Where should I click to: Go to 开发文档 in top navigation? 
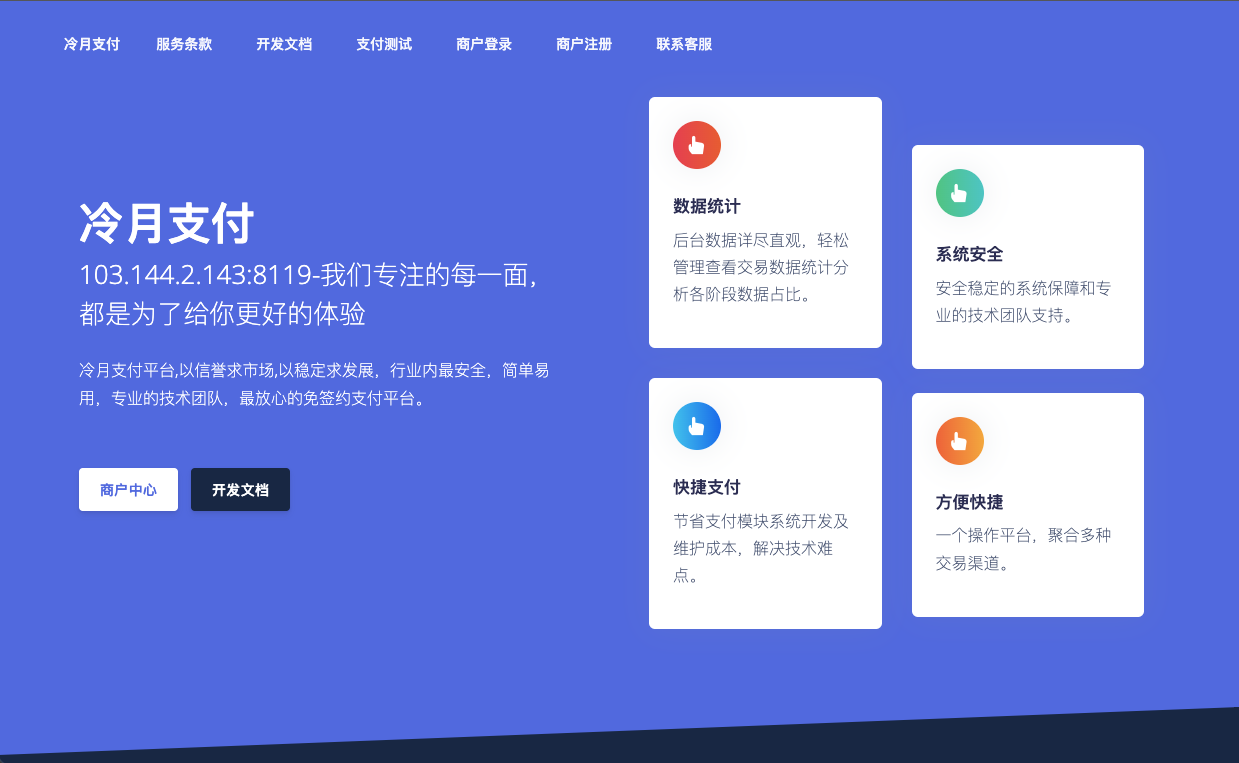[x=284, y=44]
